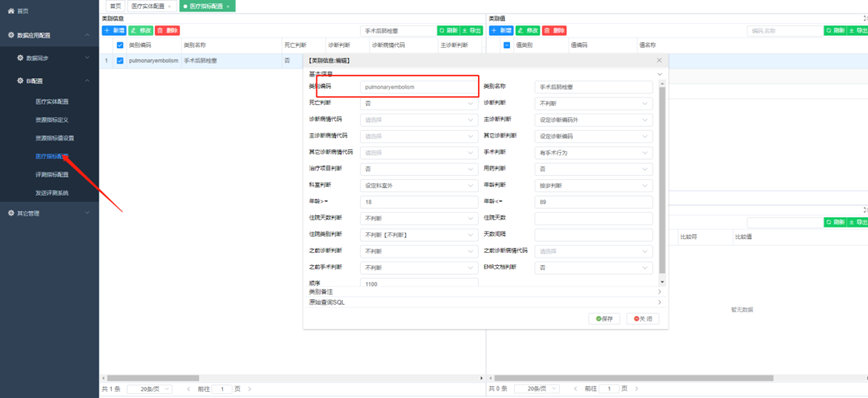Collapse the BI配置 sidebar submenu
868x398 pixels.
coord(87,81)
